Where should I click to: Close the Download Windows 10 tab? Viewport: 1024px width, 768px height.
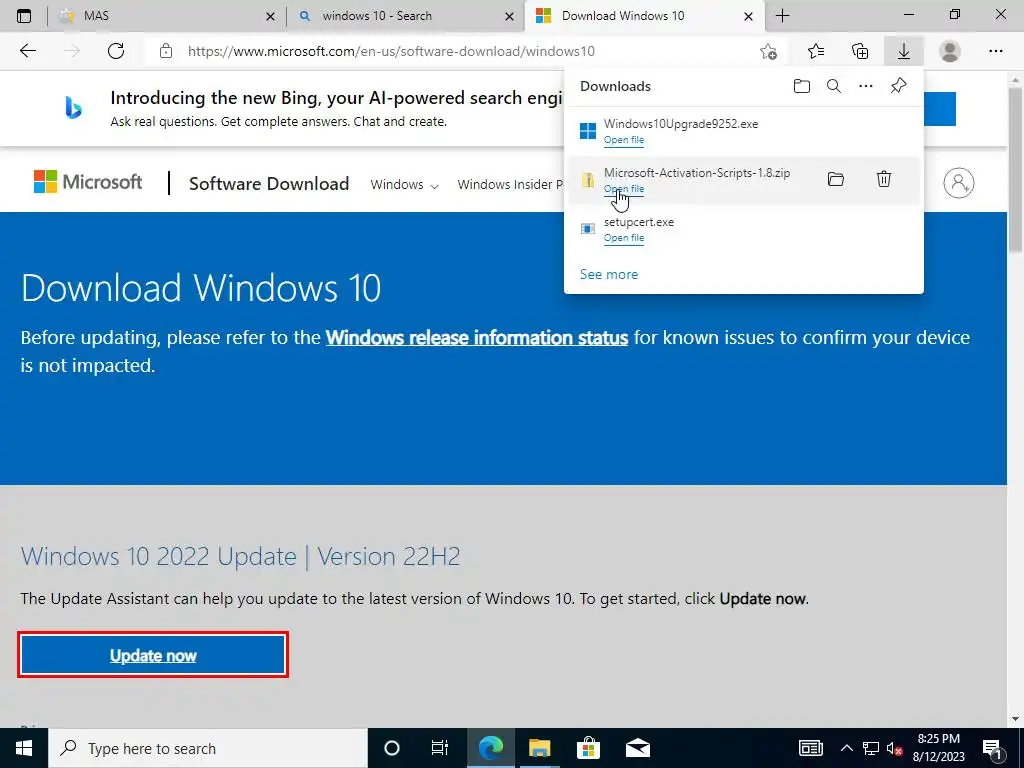(x=749, y=16)
